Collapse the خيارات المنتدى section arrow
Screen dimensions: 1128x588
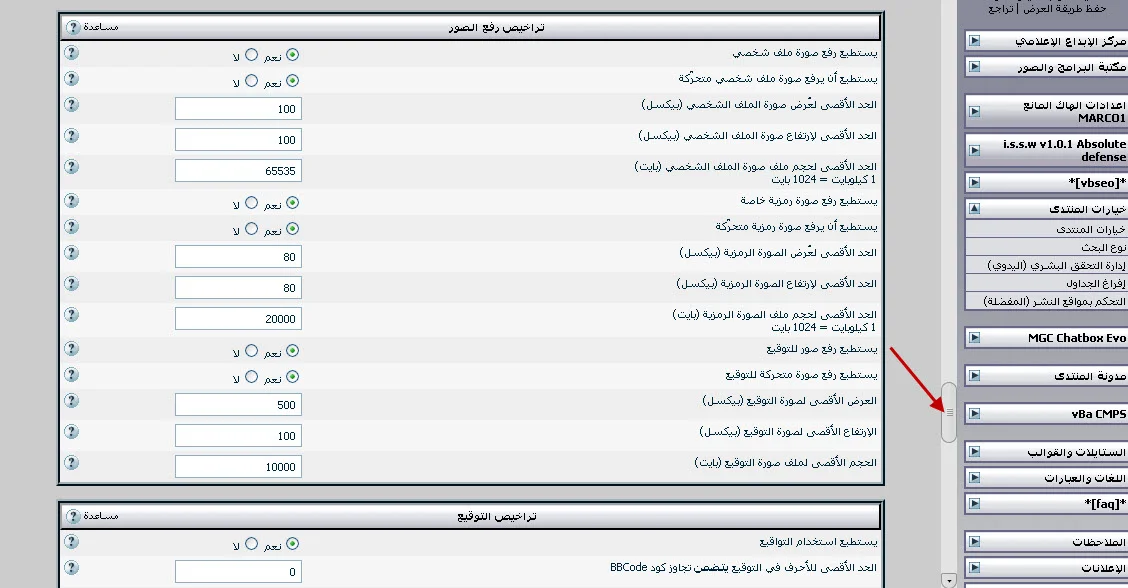[974, 209]
